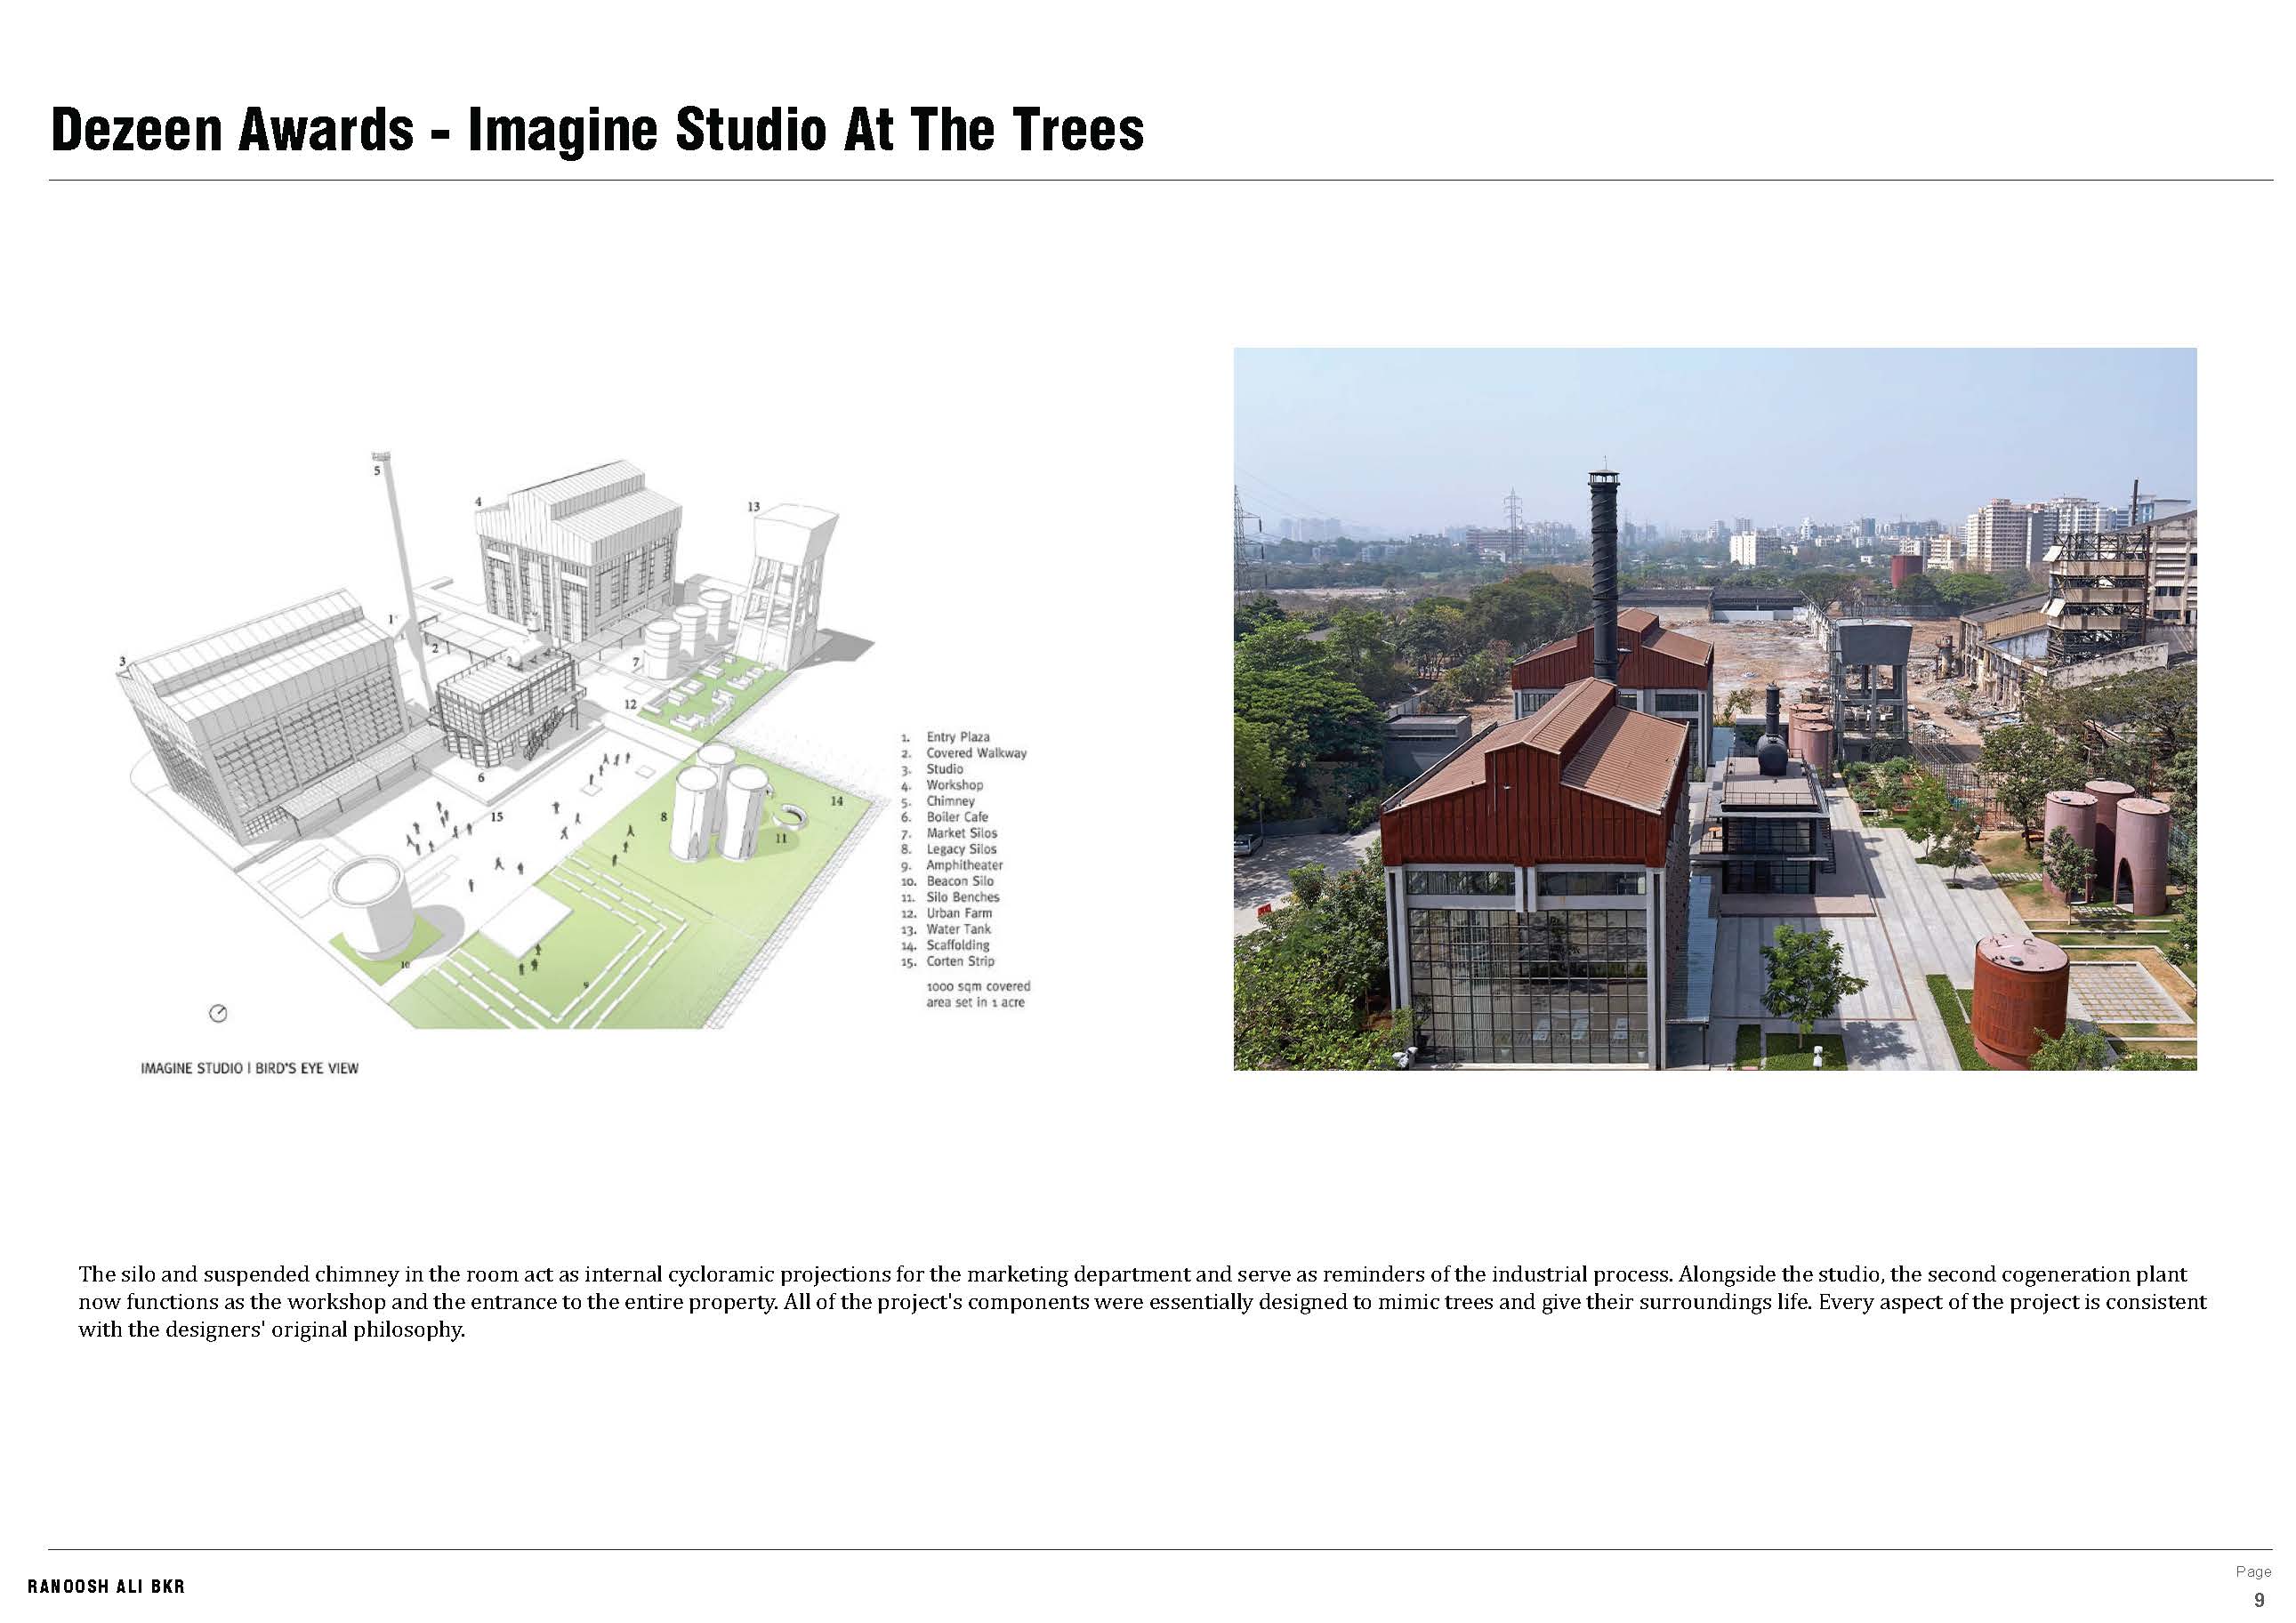Click the 'Entry Plaza' legend entry
This screenshot has width=2296, height=1623.
coord(961,738)
